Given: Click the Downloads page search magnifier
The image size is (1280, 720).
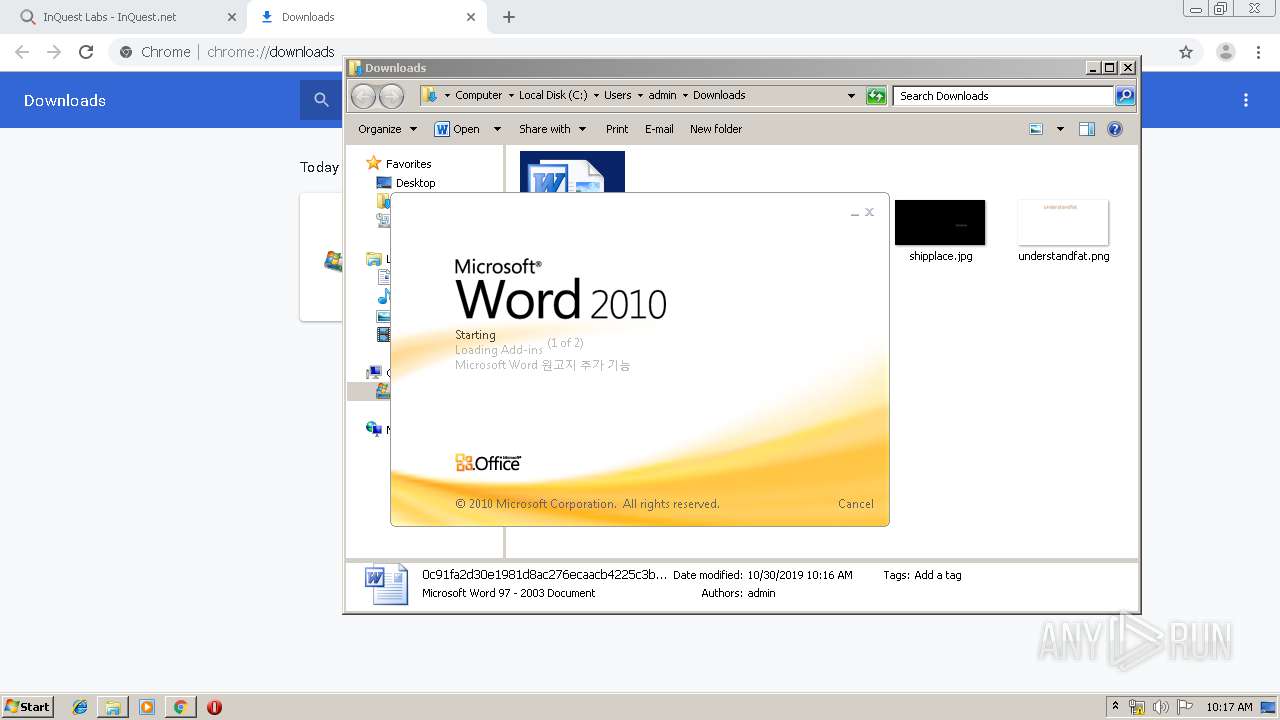Looking at the screenshot, I should tap(321, 100).
